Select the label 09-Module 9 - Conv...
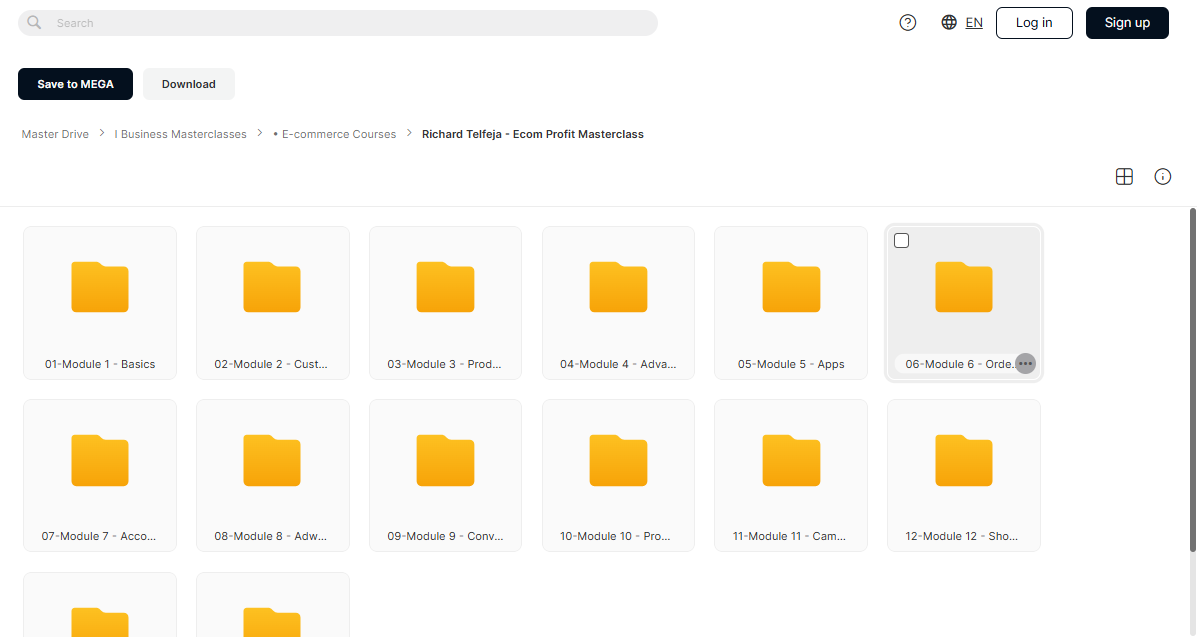Image resolution: width=1197 pixels, height=637 pixels. pyautogui.click(x=445, y=536)
